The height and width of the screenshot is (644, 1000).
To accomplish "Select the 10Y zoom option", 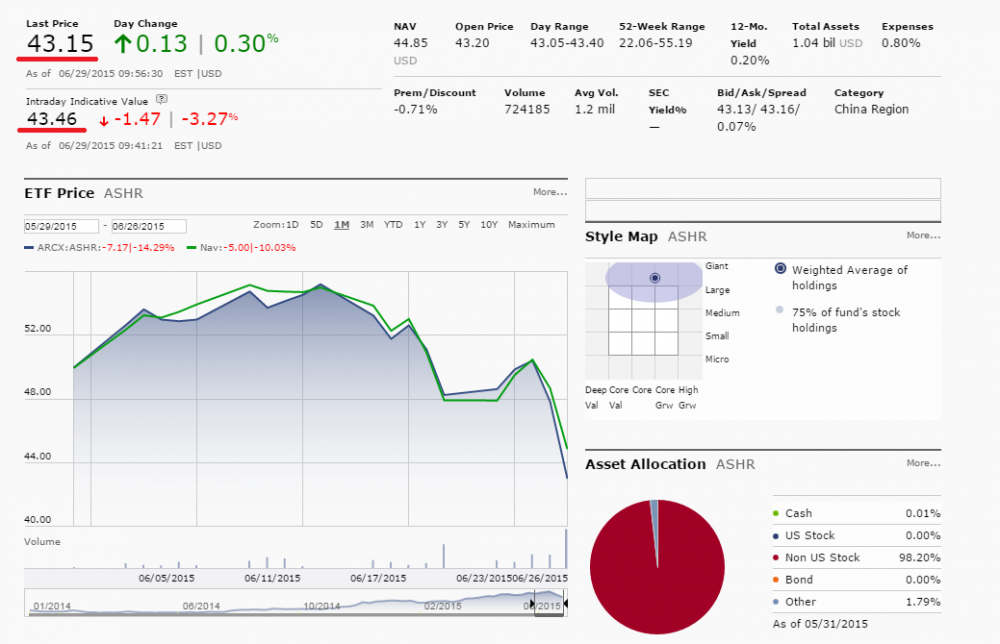I will pyautogui.click(x=489, y=225).
